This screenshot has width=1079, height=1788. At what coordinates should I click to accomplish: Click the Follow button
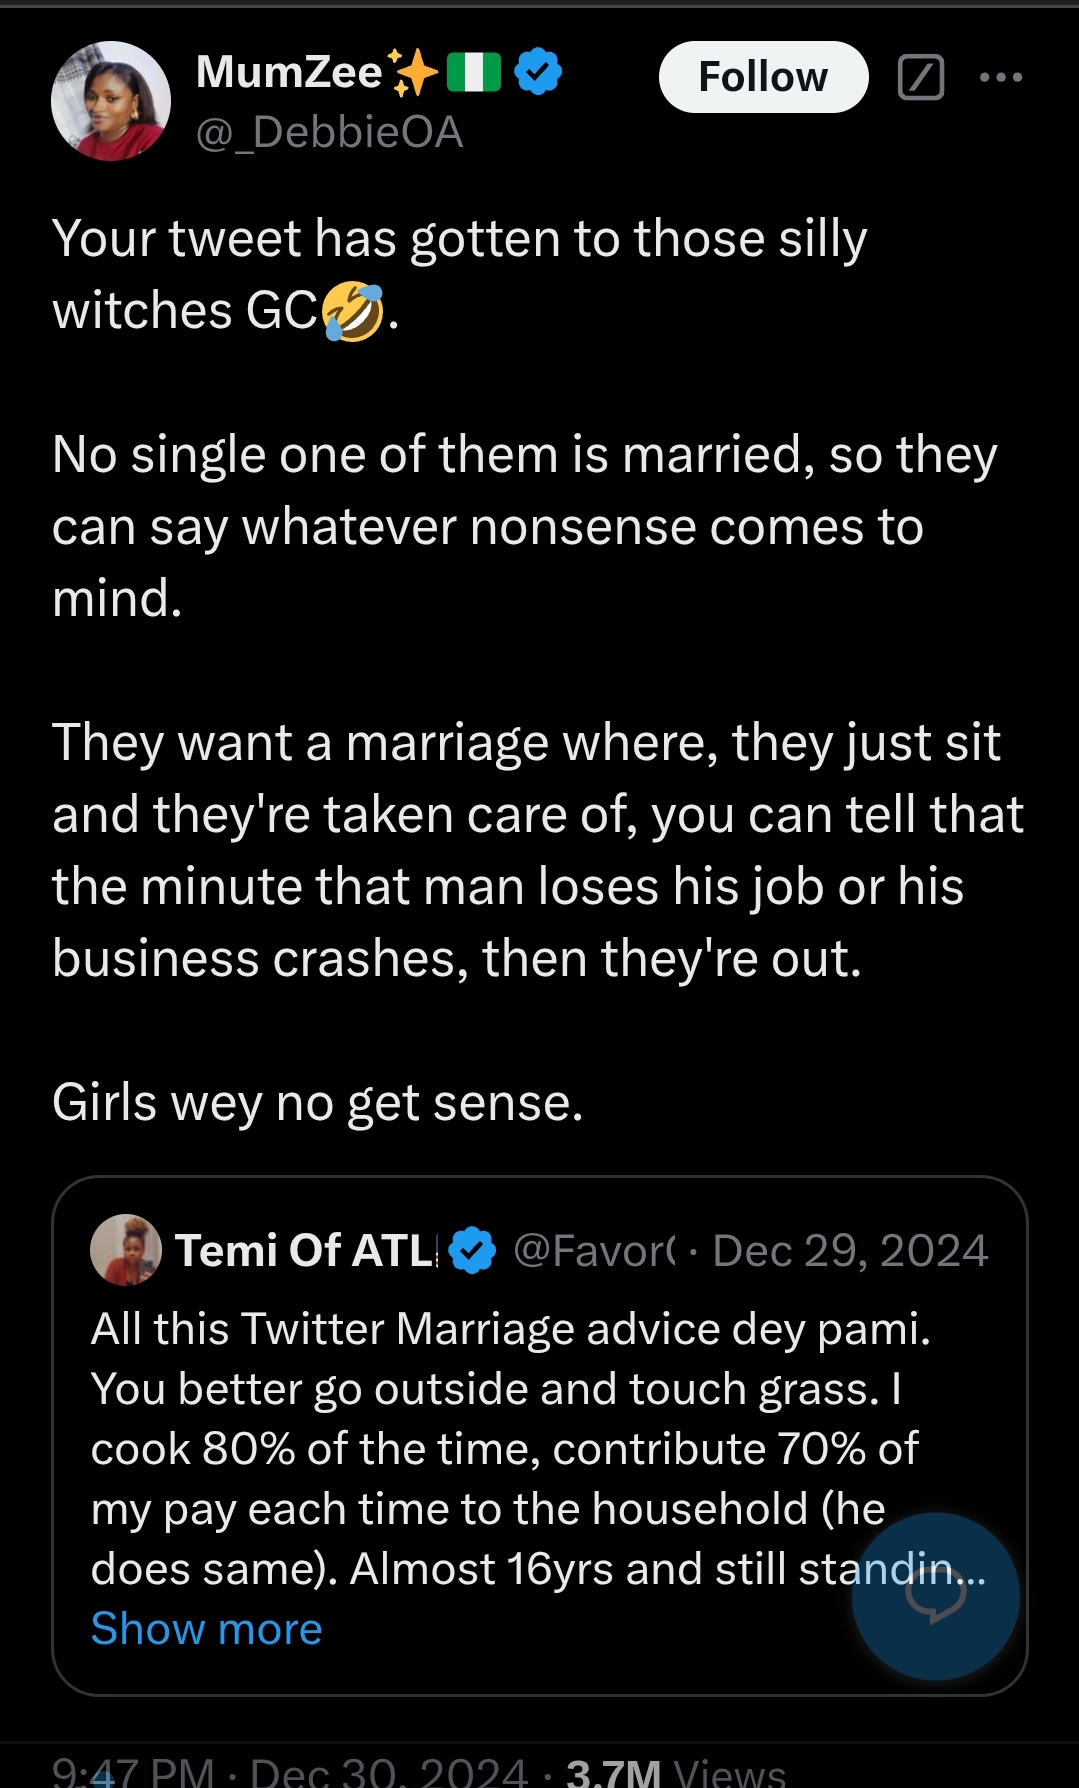(x=763, y=77)
